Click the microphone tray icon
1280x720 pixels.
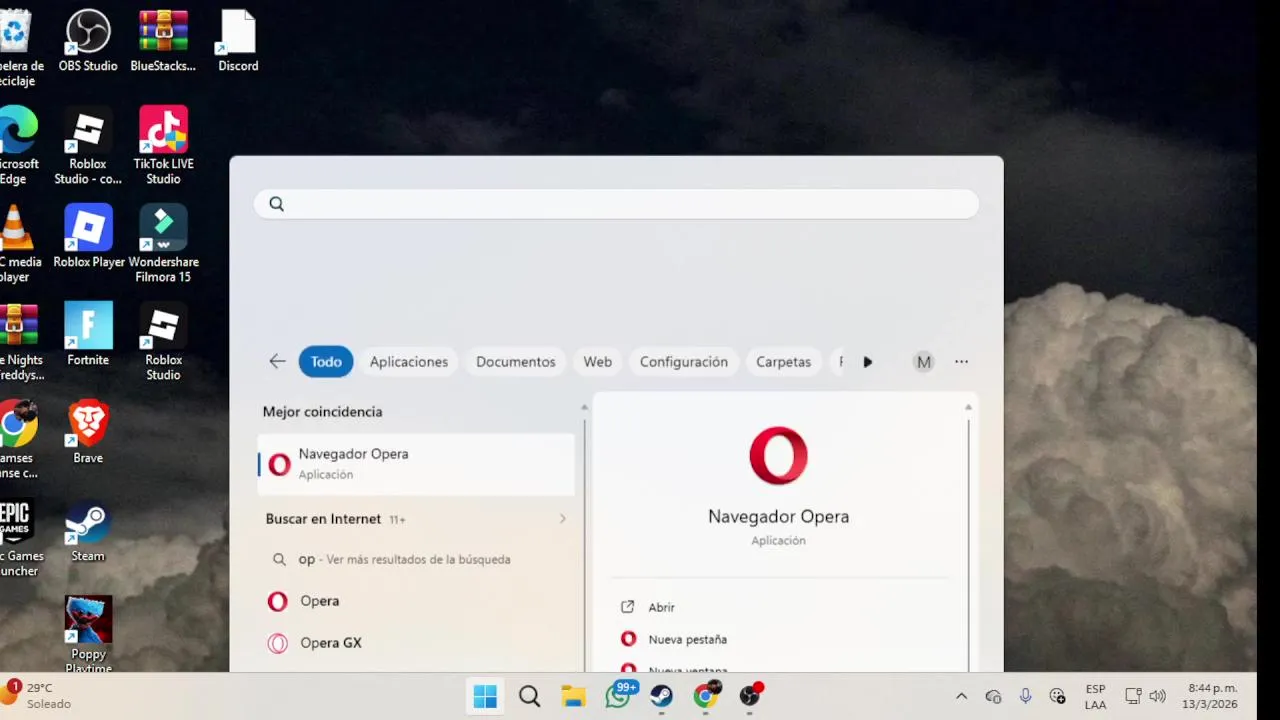1025,696
